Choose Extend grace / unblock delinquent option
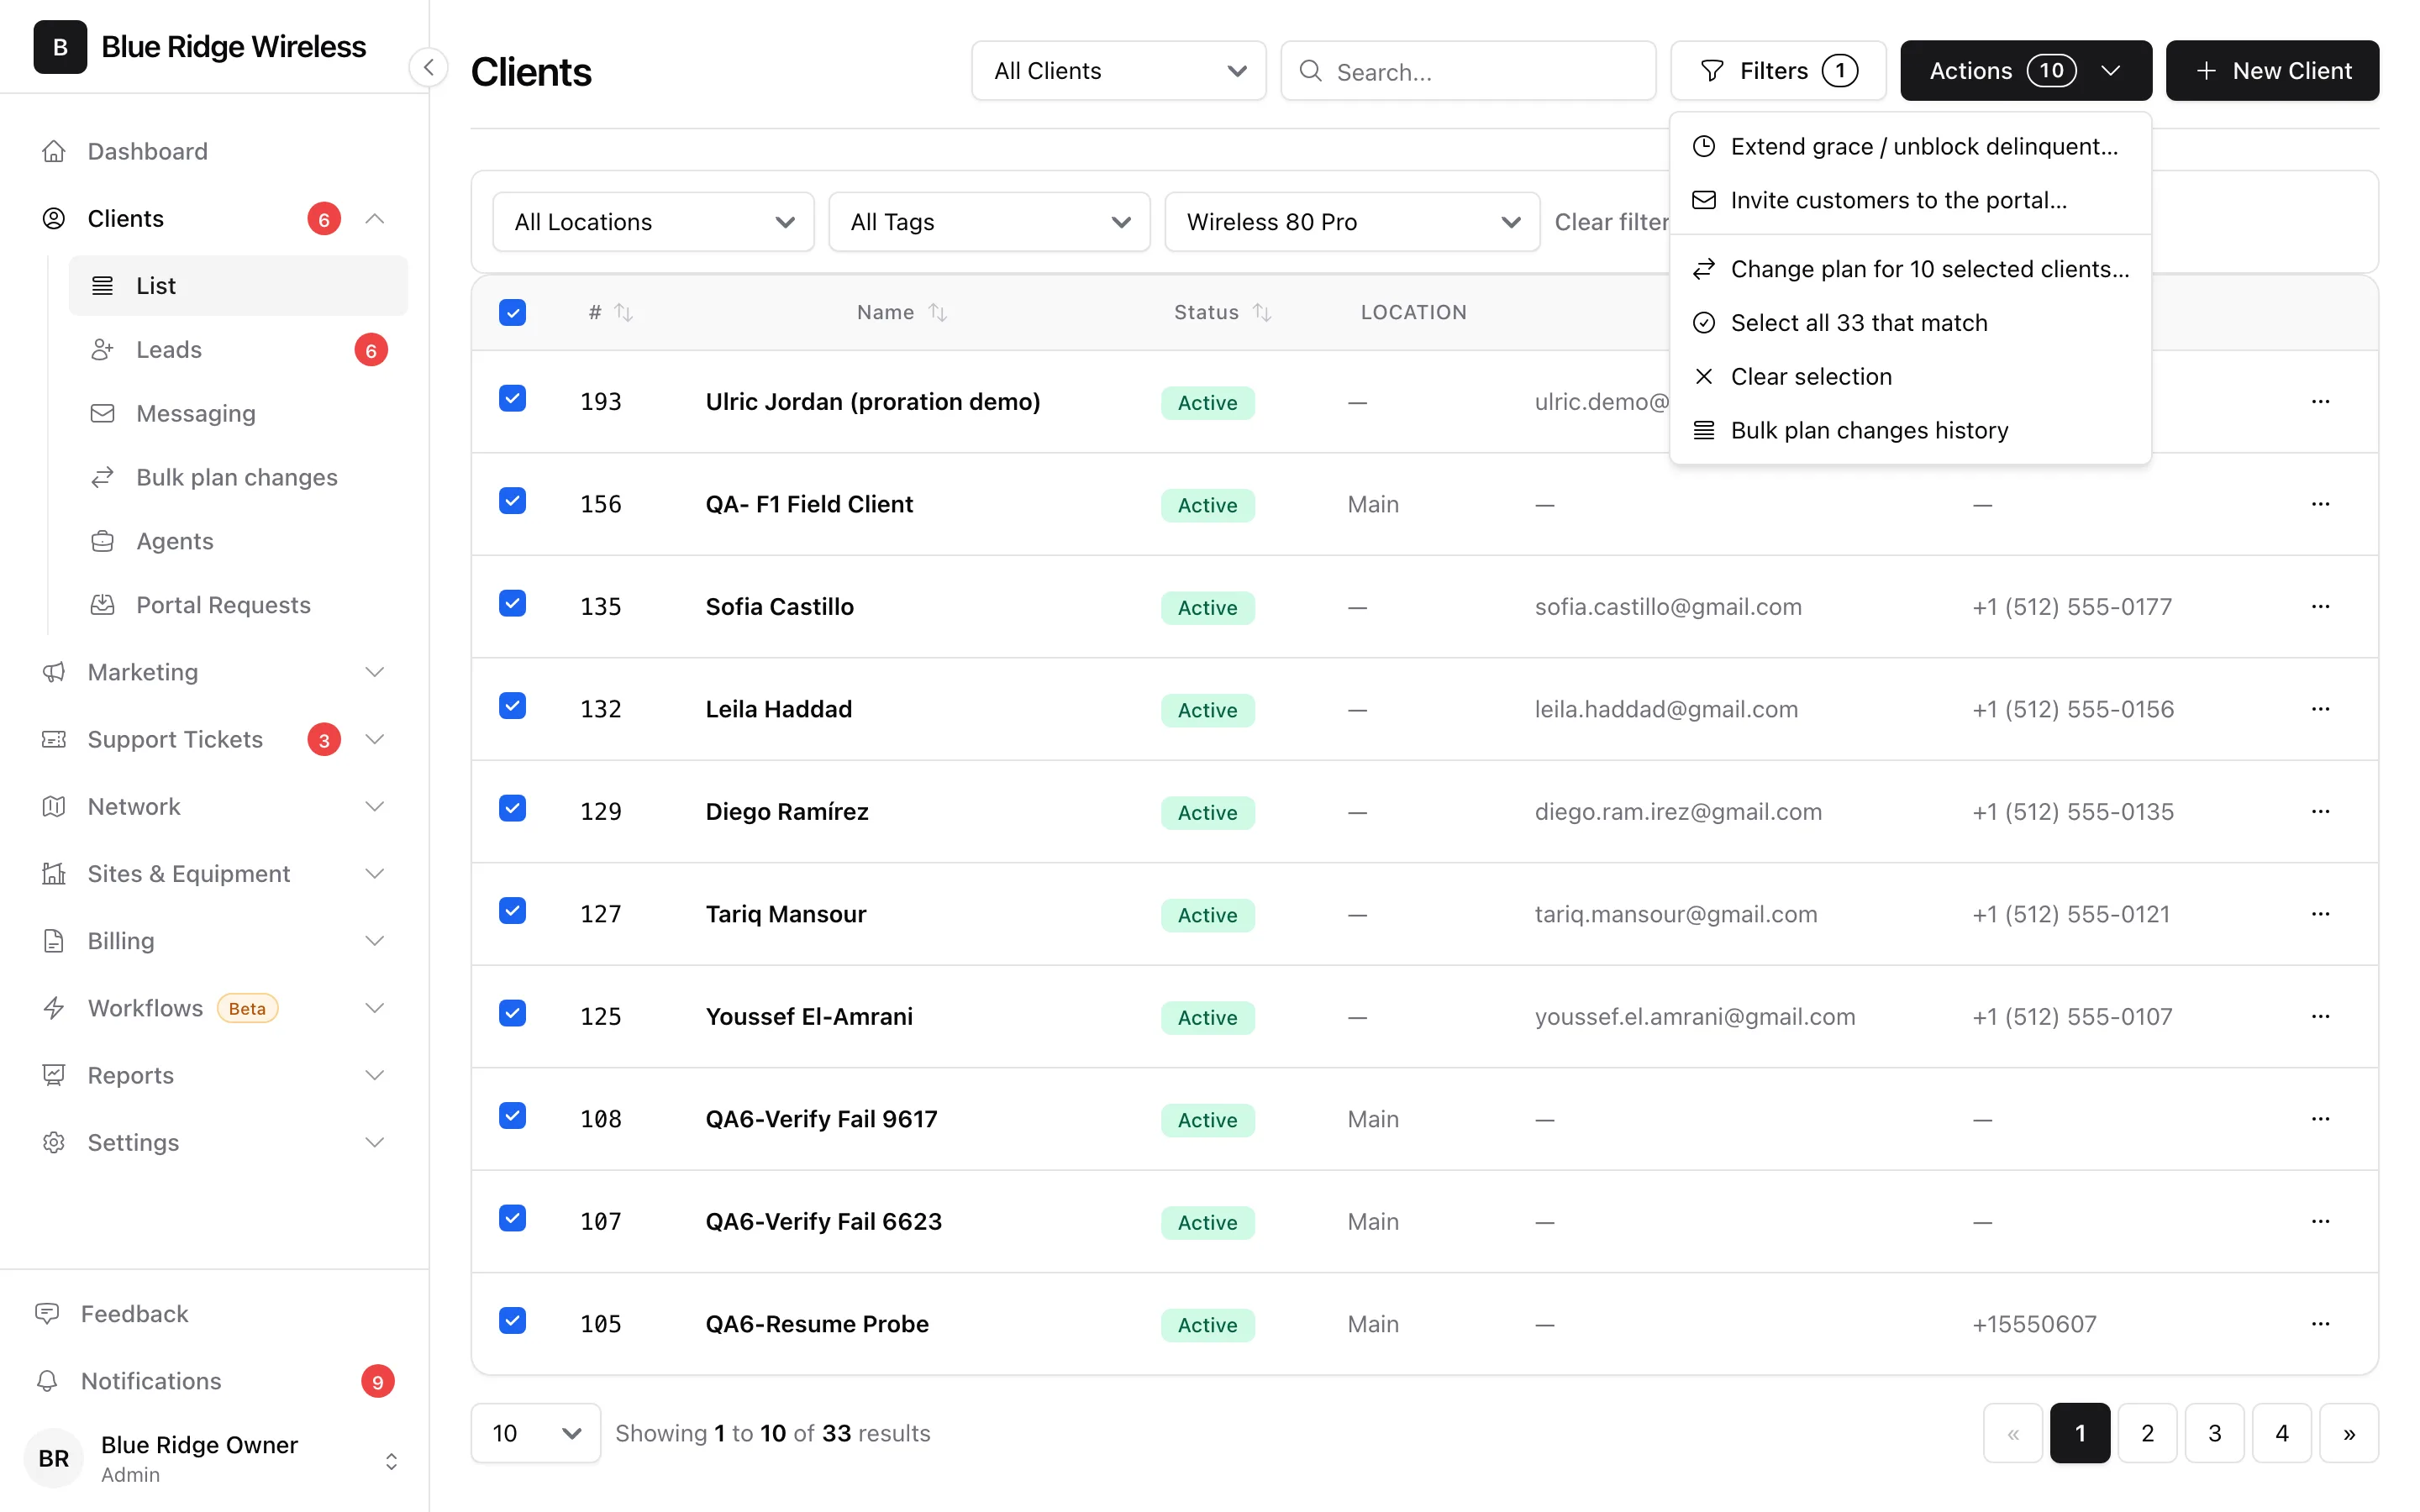2420x1512 pixels. [1910, 146]
